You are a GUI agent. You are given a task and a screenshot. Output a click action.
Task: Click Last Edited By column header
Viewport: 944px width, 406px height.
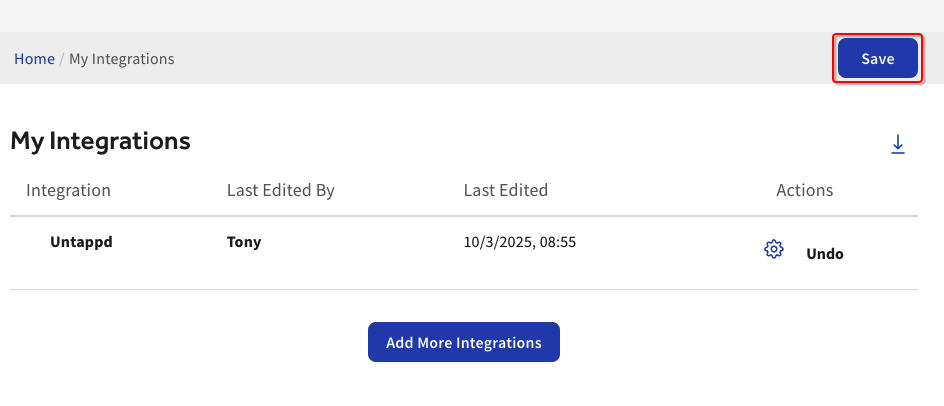point(280,190)
